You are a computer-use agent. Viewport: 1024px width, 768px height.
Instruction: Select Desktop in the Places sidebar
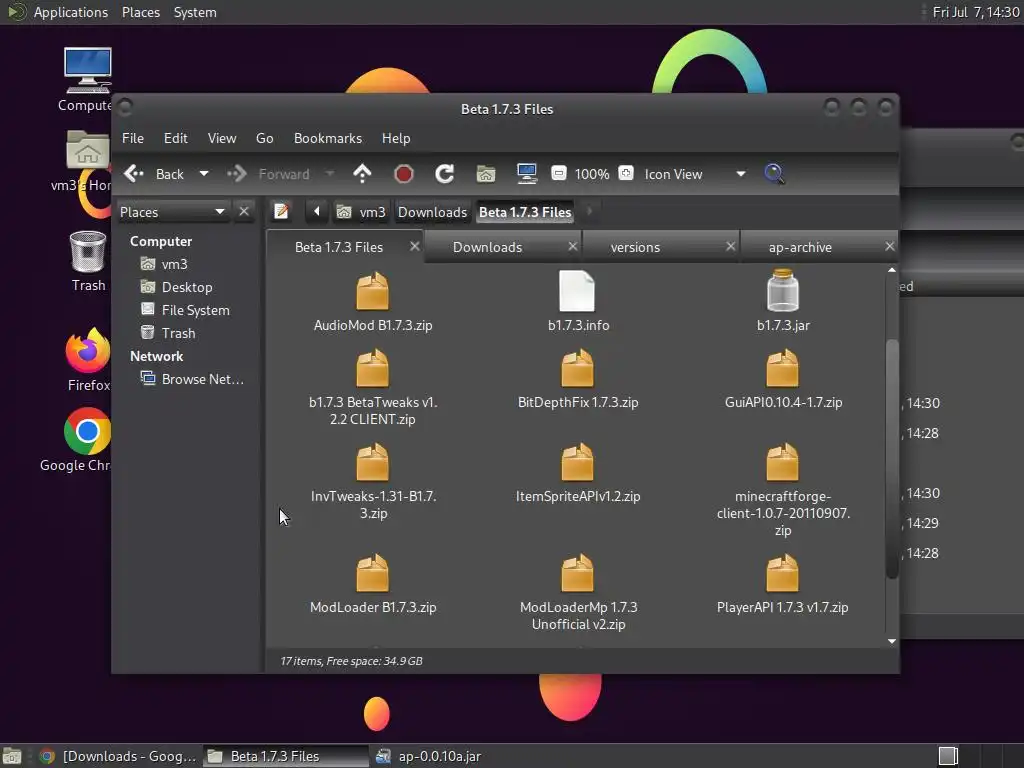click(x=187, y=287)
